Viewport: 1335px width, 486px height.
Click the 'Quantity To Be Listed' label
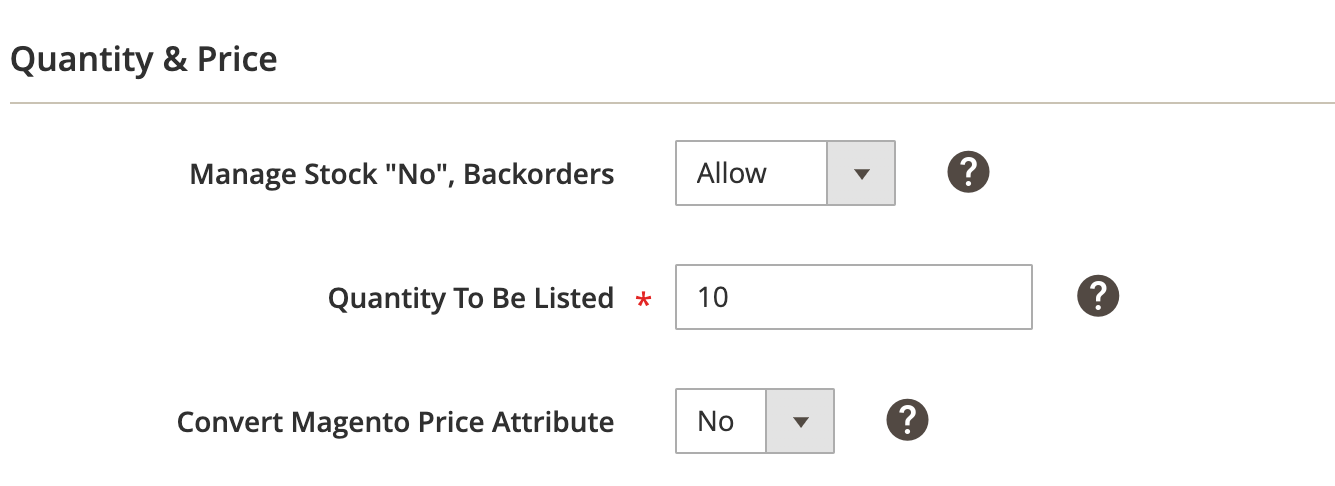point(470,298)
